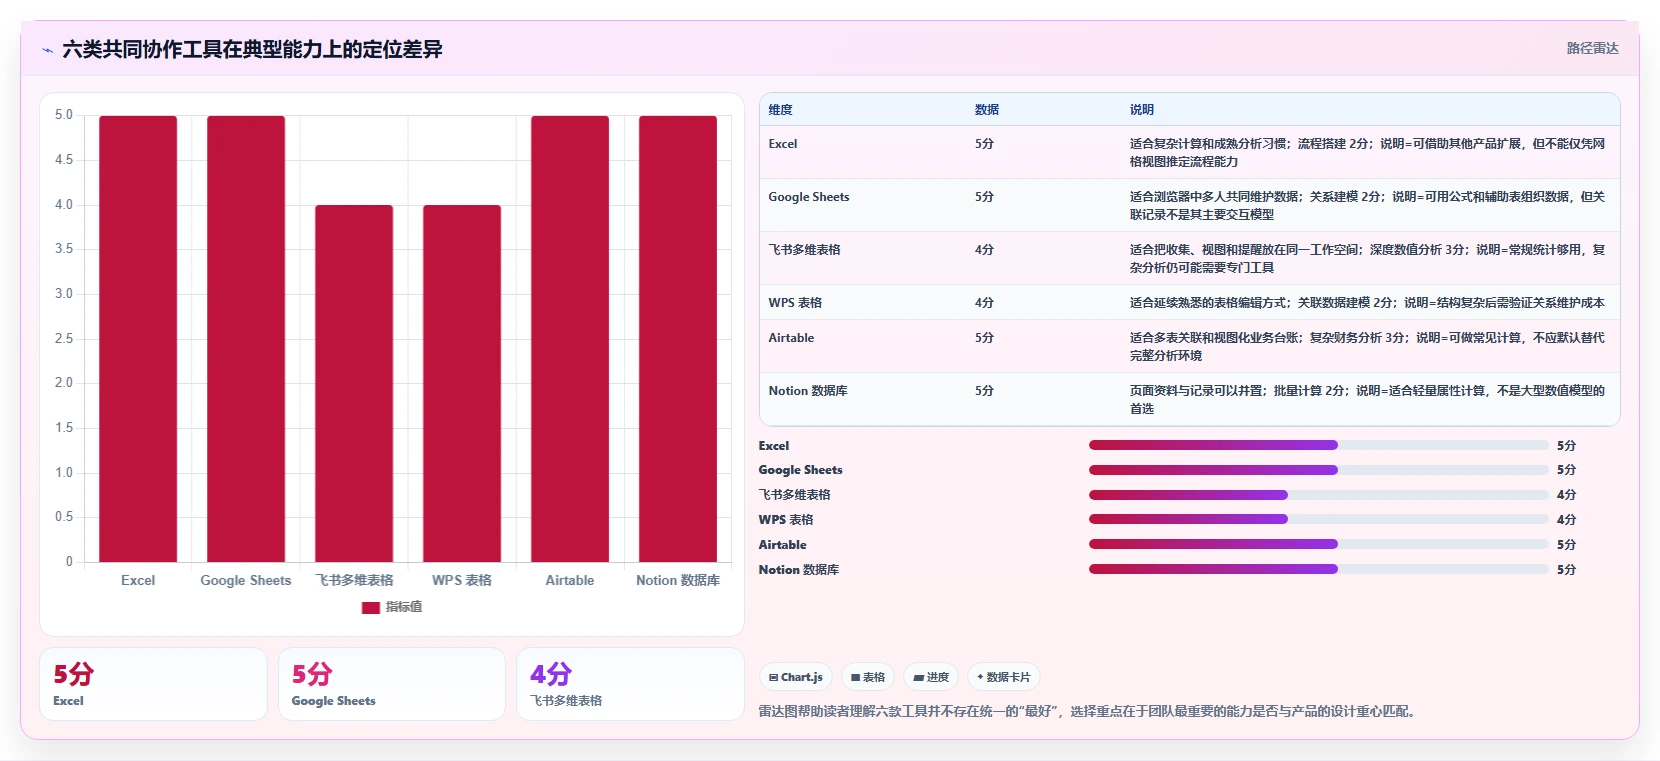Click the Airtable progress bar
This screenshot has width=1660, height=761.
click(1318, 544)
